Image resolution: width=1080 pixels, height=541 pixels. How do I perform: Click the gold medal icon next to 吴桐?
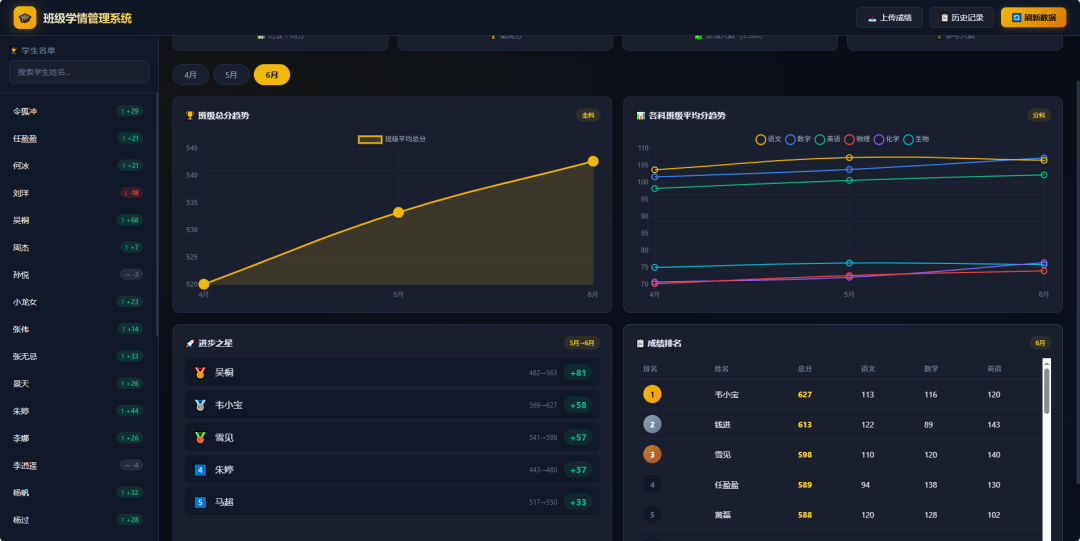200,372
